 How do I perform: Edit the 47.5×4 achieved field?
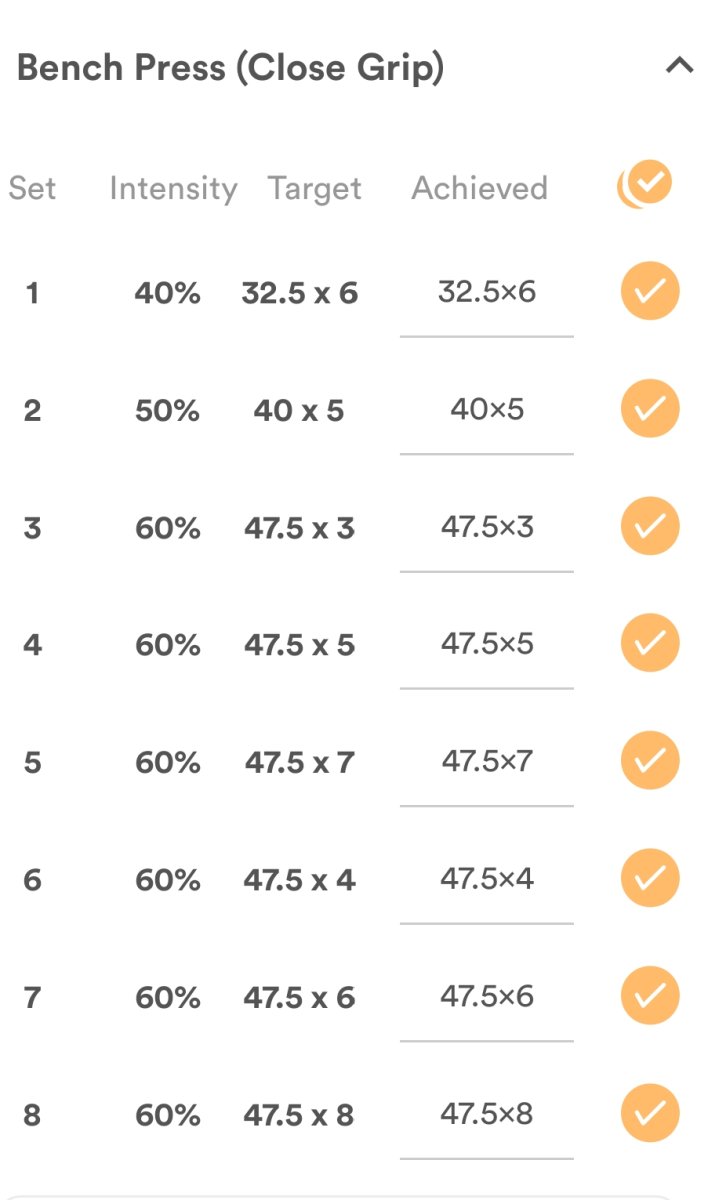click(487, 878)
